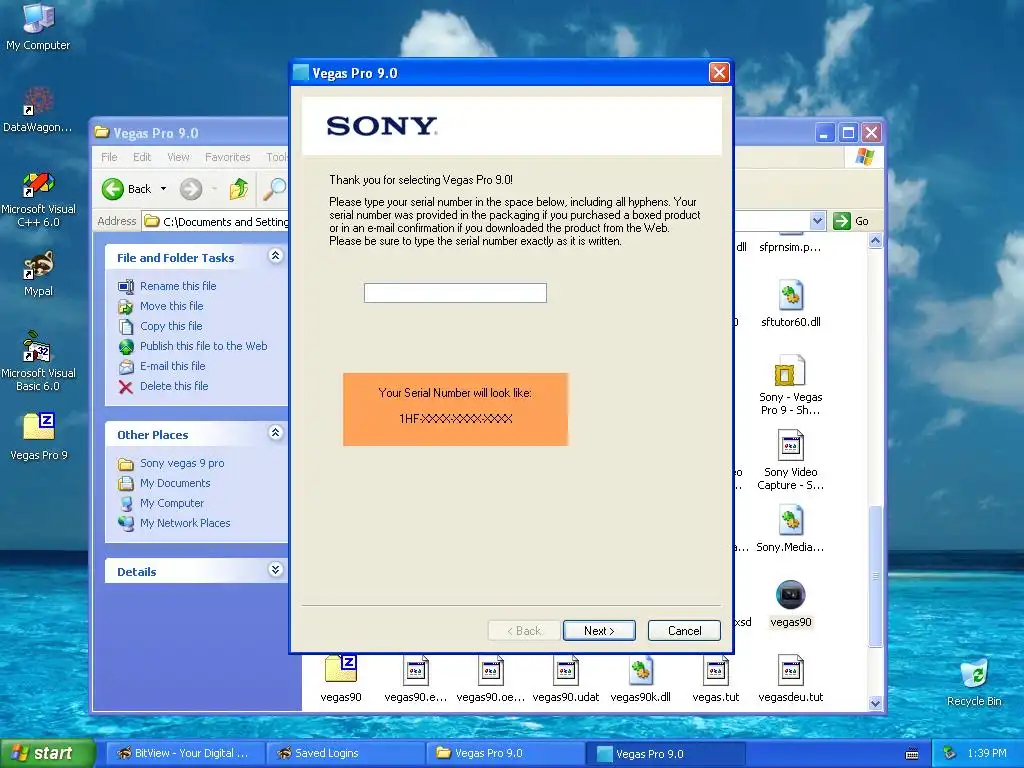Click Publish this file to the Web
The height and width of the screenshot is (768, 1024).
point(204,346)
